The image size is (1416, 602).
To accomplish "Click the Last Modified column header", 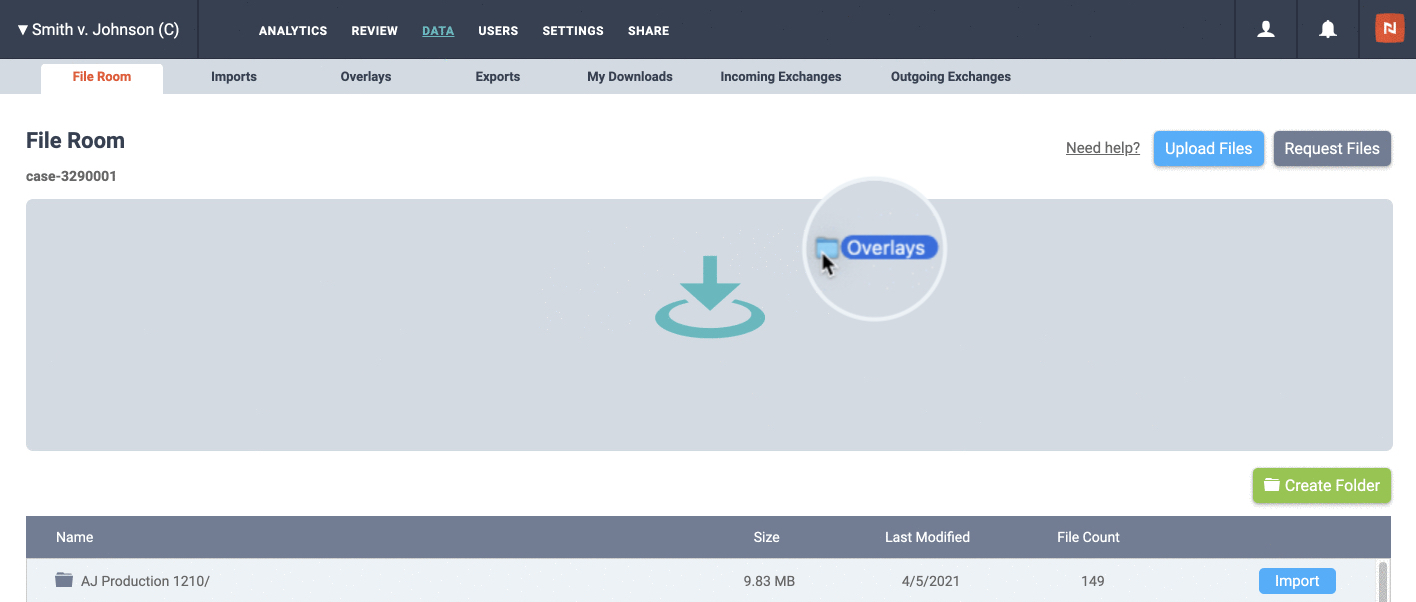I will [927, 537].
